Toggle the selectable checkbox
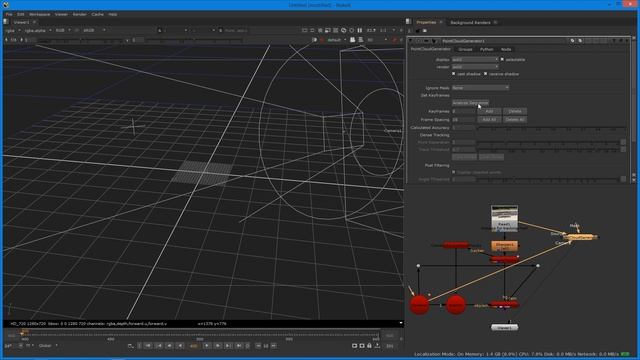This screenshot has width=640, height=360. pyautogui.click(x=502, y=60)
